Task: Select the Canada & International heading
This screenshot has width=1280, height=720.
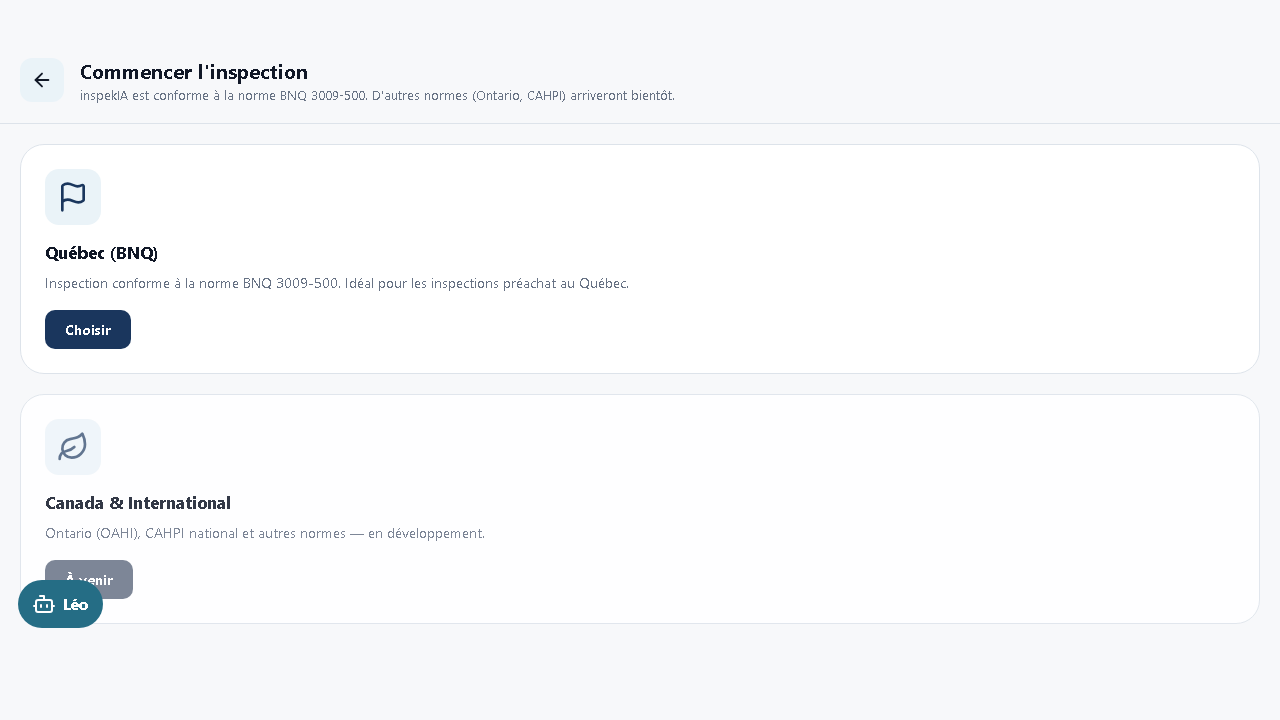Action: tap(138, 503)
